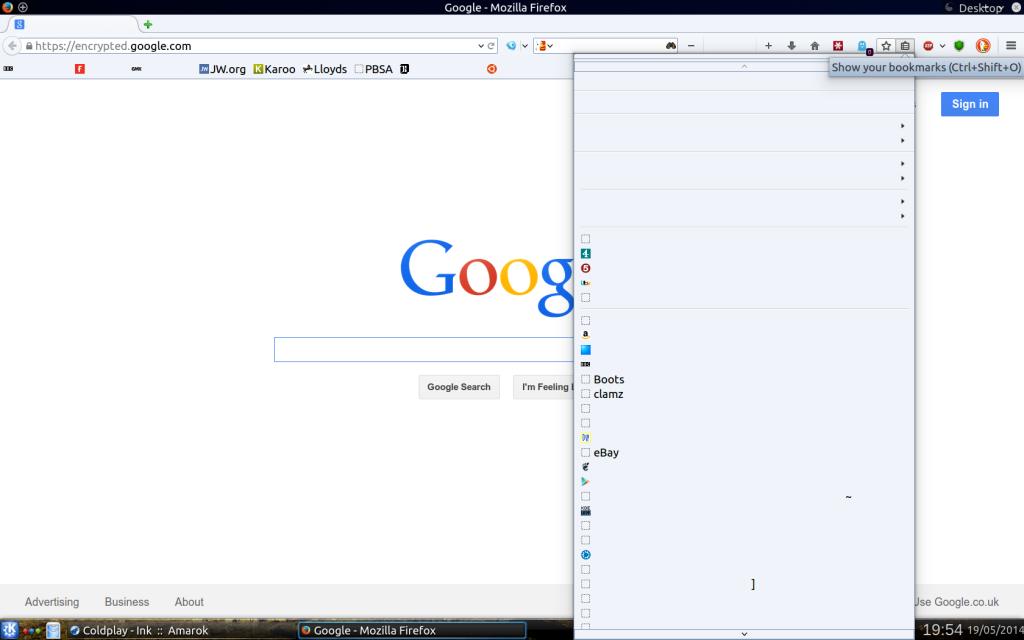
Task: Click the Google Search button
Action: click(x=459, y=387)
